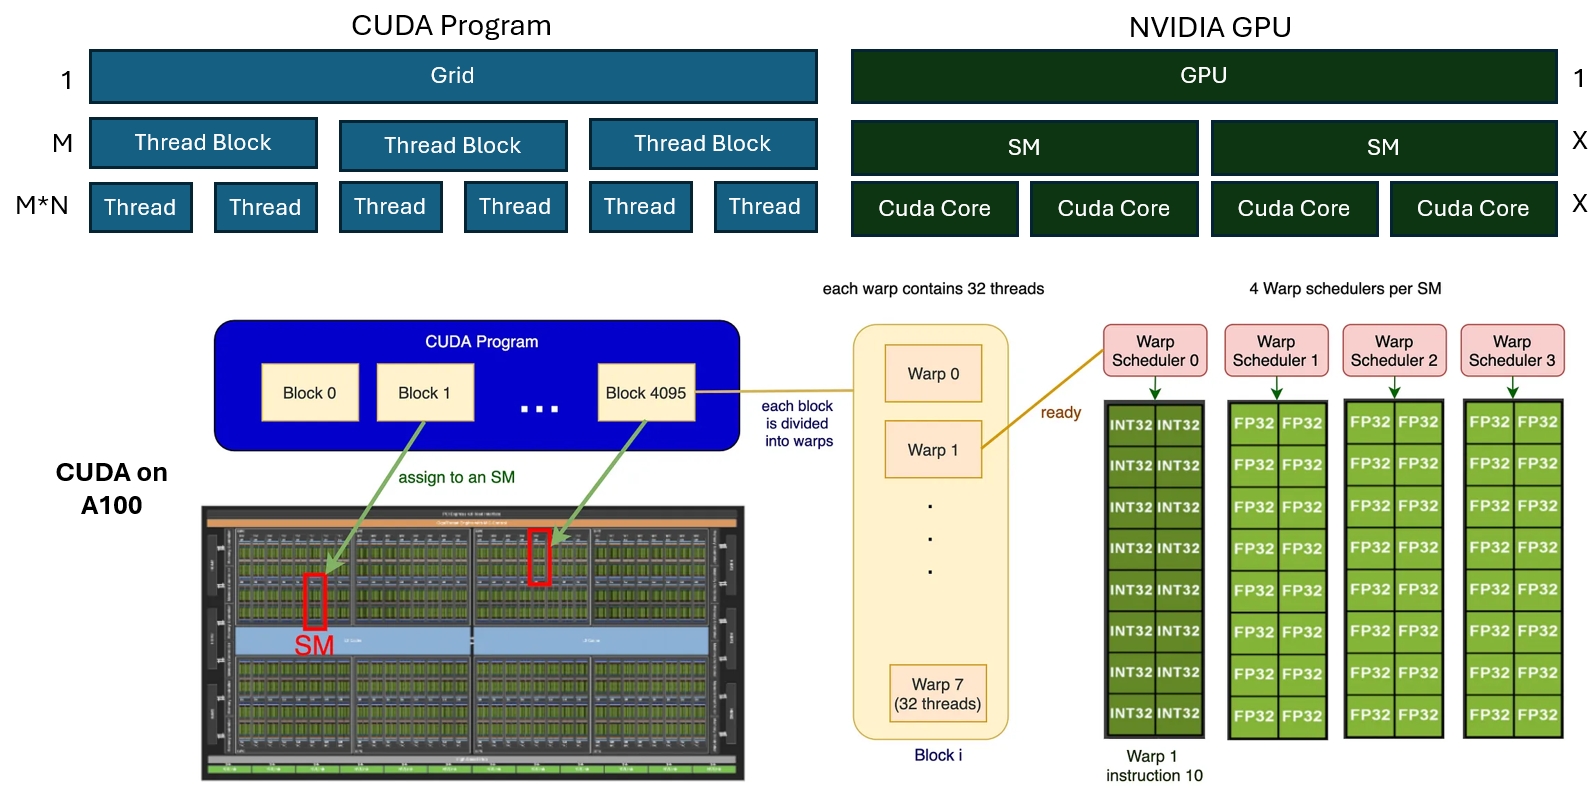The width and height of the screenshot is (1588, 790).
Task: Click the 'ready' label near Warp 1
Action: 1060,413
